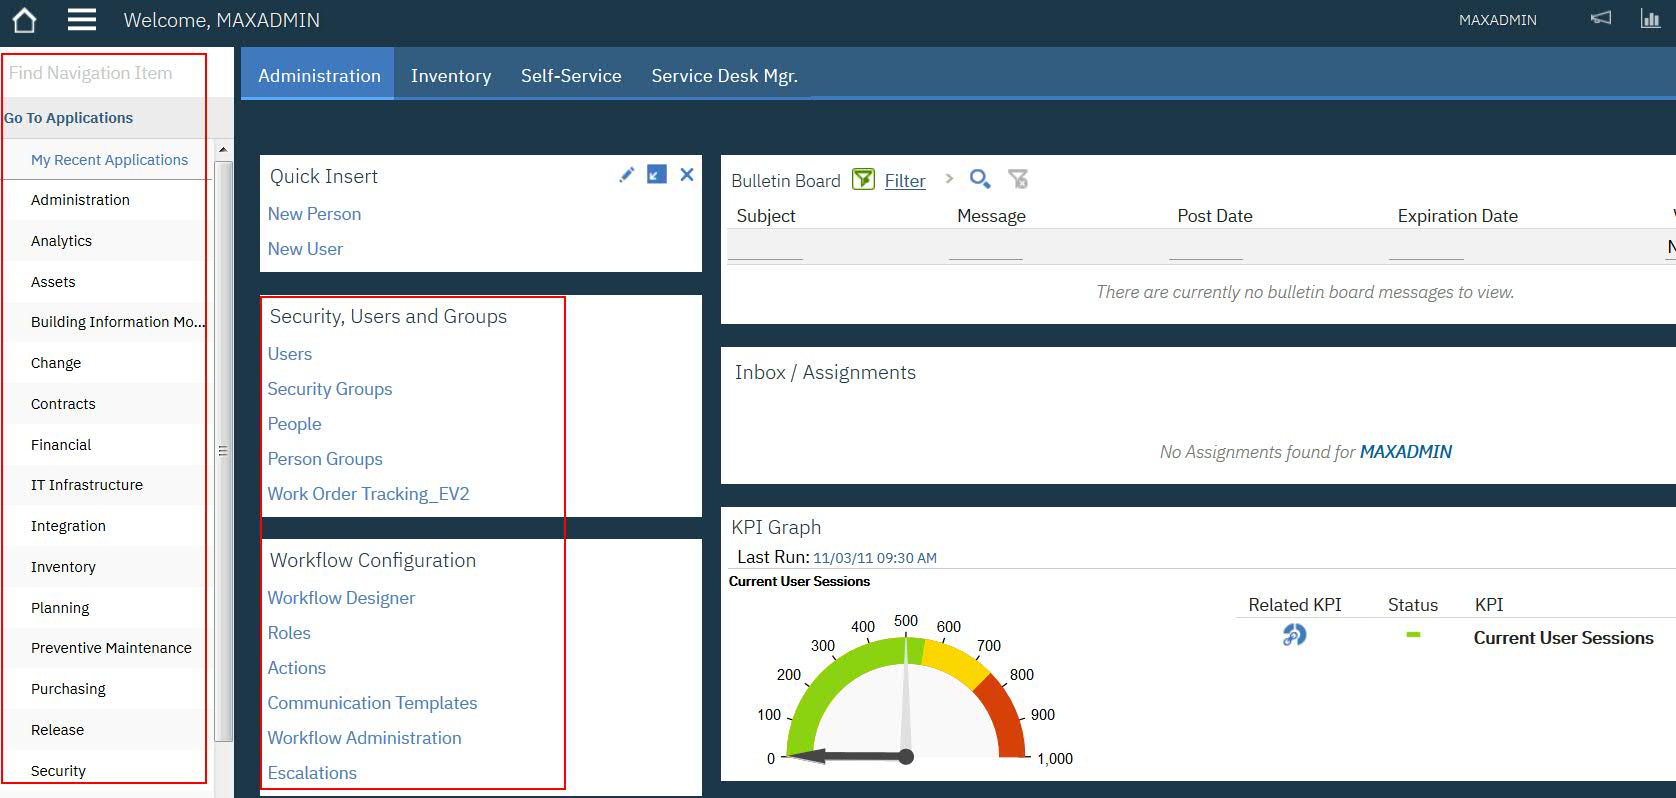Image resolution: width=1676 pixels, height=798 pixels.
Task: Click the sidebar resize grip handle
Action: pyautogui.click(x=223, y=451)
